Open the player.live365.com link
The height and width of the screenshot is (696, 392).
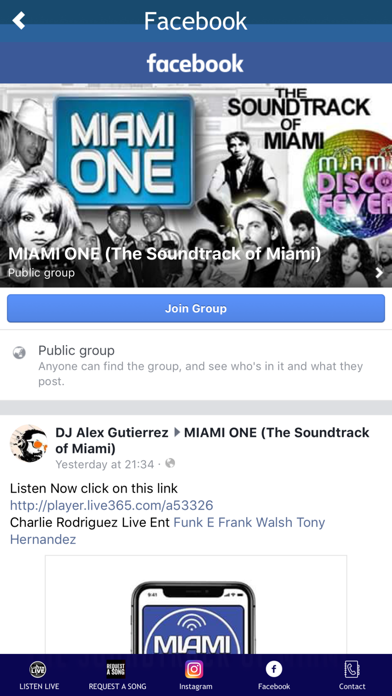pyautogui.click(x=111, y=505)
